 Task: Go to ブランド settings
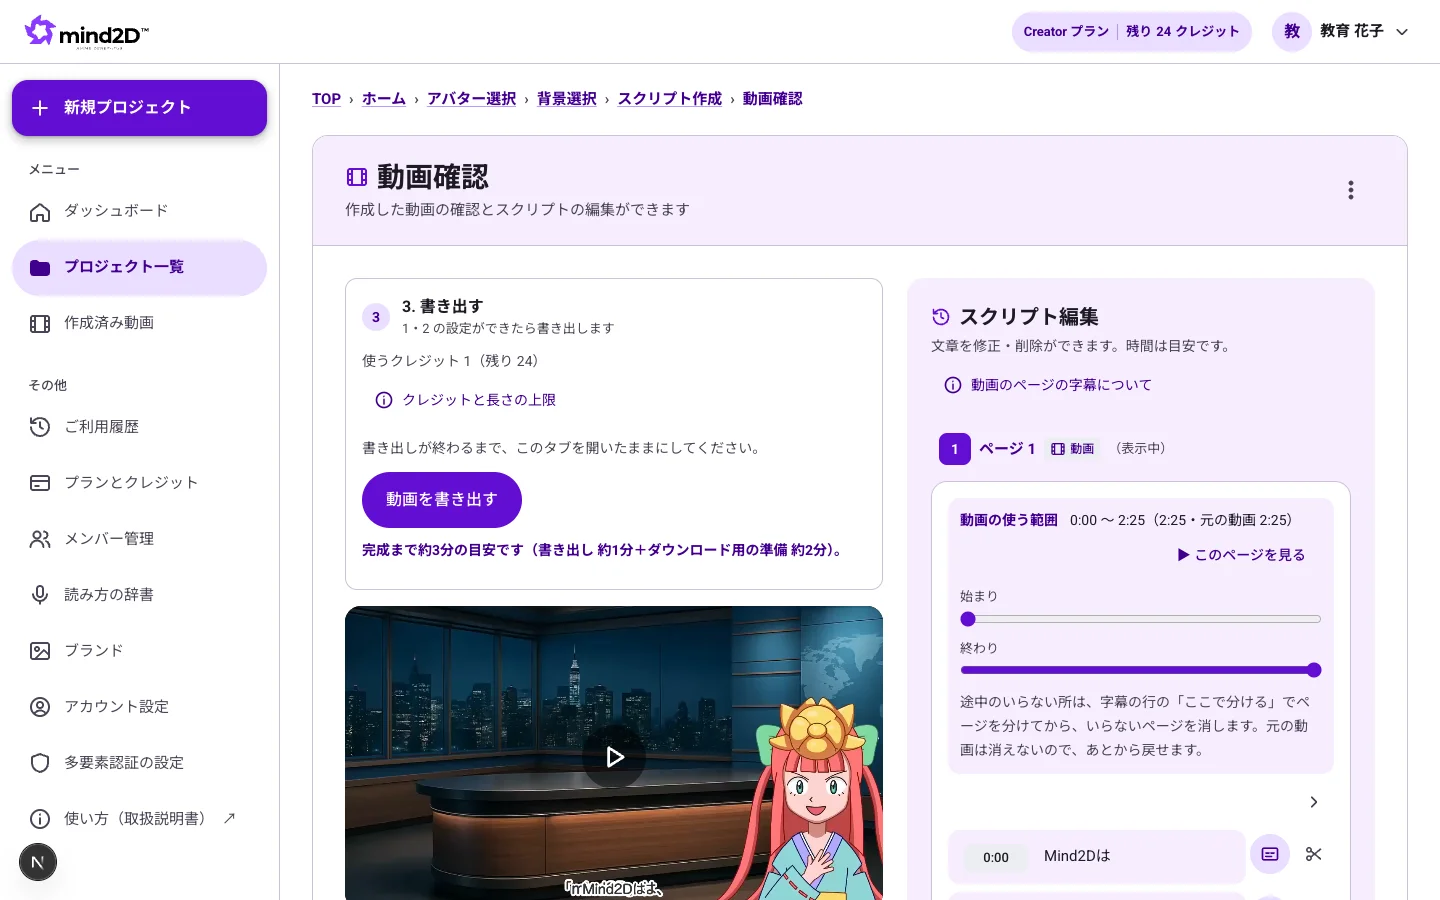coord(139,651)
